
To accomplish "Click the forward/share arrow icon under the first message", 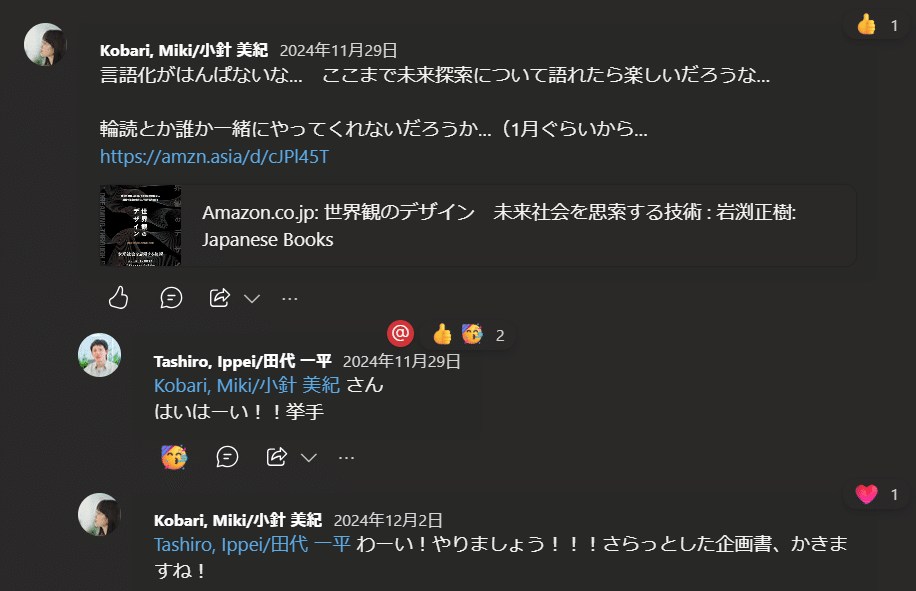I will (x=219, y=297).
